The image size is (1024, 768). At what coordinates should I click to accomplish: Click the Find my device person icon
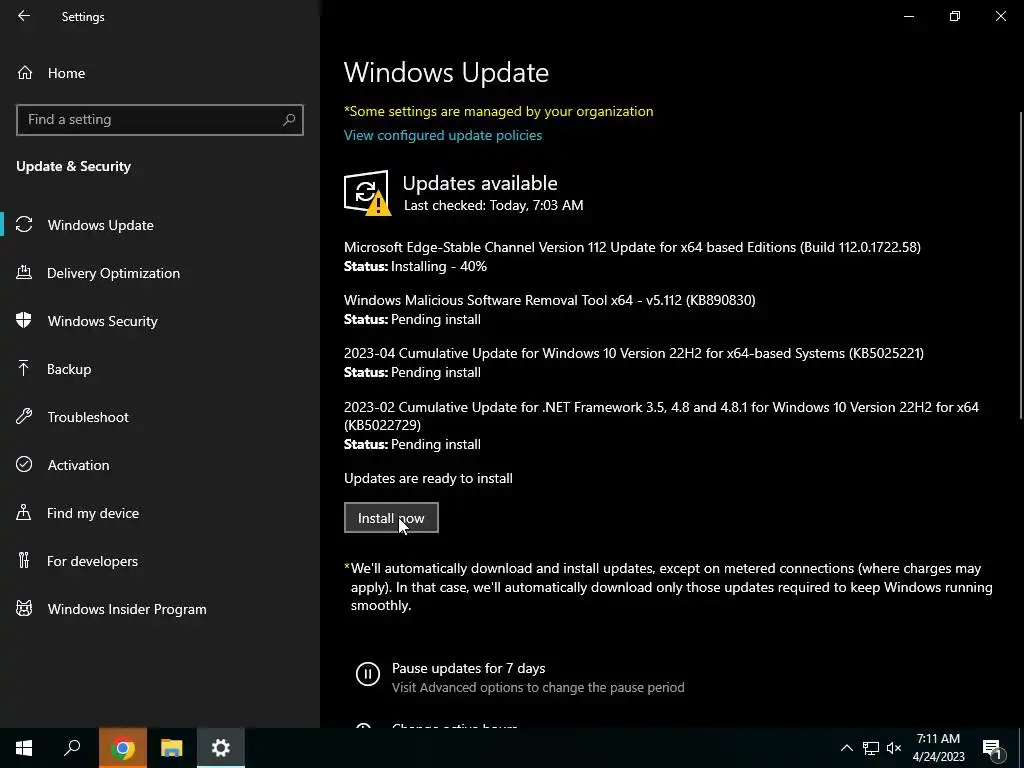(24, 513)
